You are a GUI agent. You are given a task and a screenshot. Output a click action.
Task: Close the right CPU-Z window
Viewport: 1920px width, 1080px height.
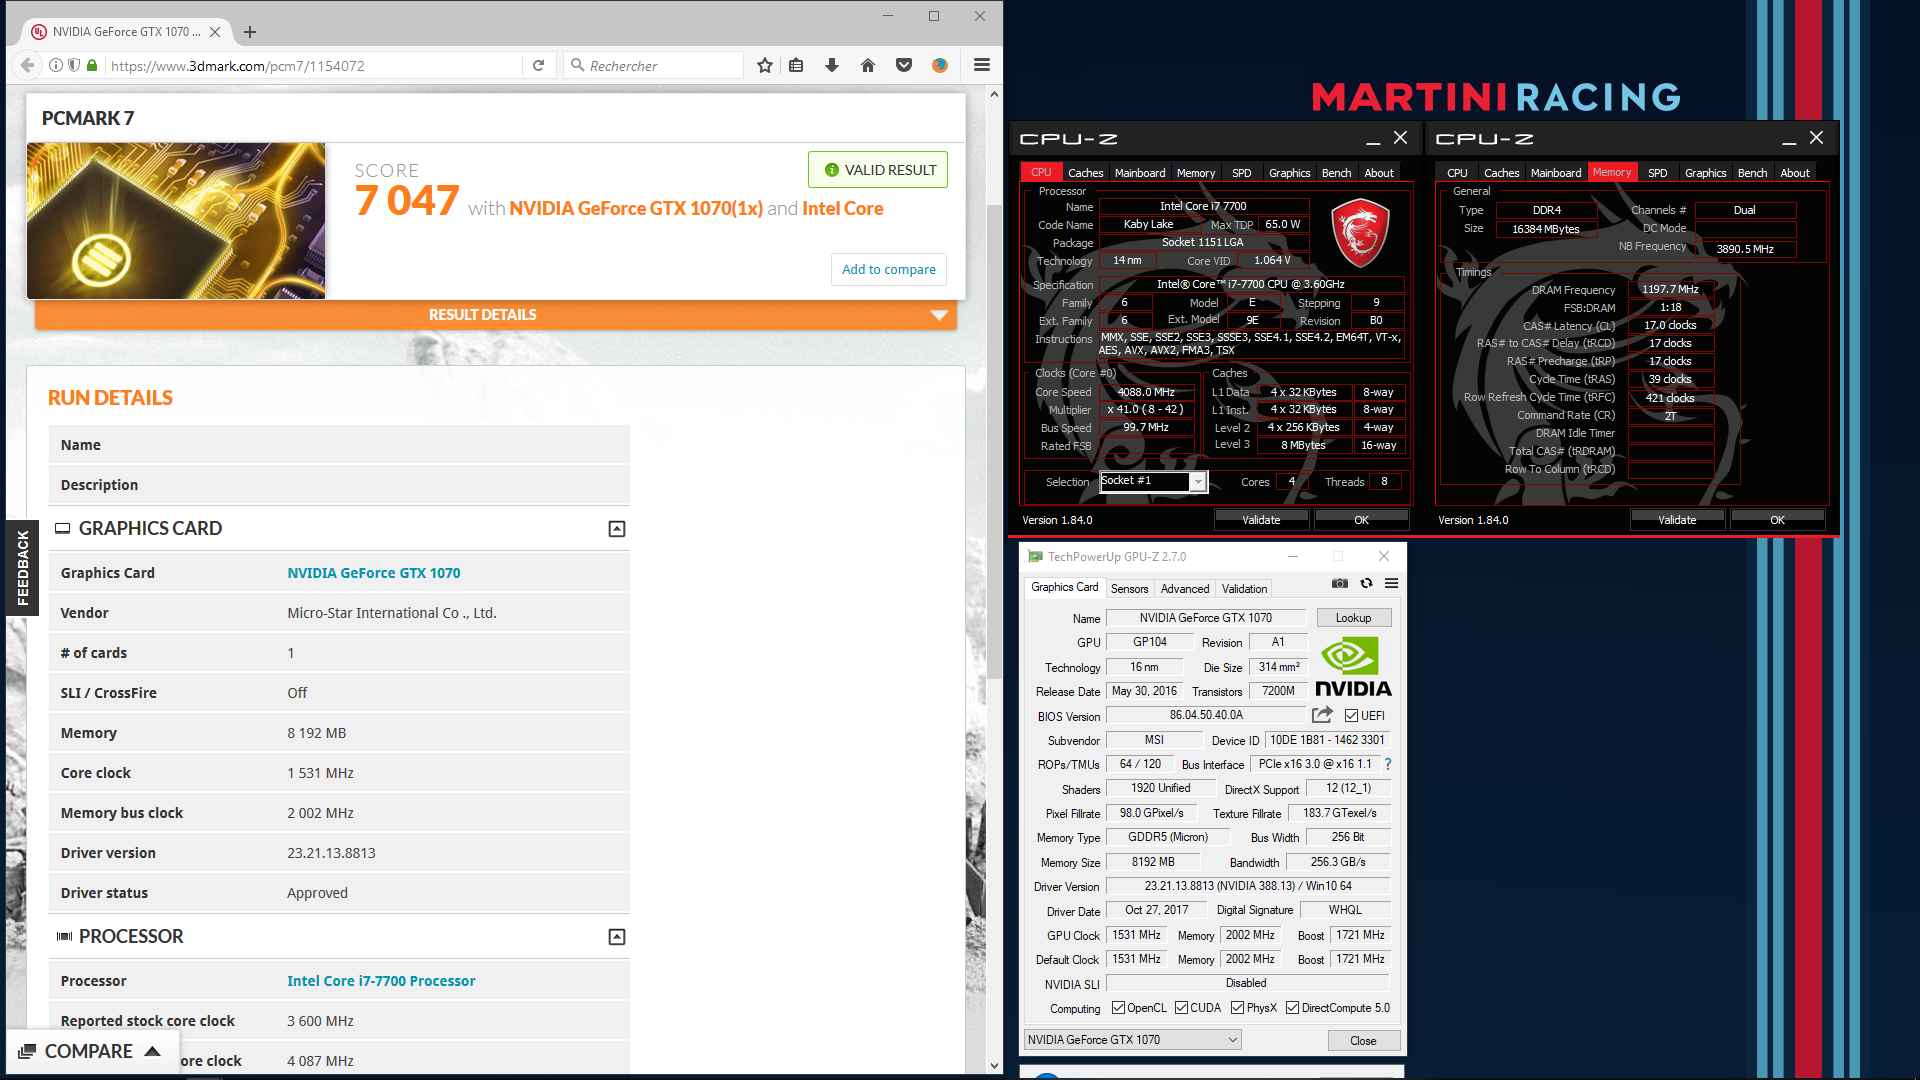(1816, 138)
